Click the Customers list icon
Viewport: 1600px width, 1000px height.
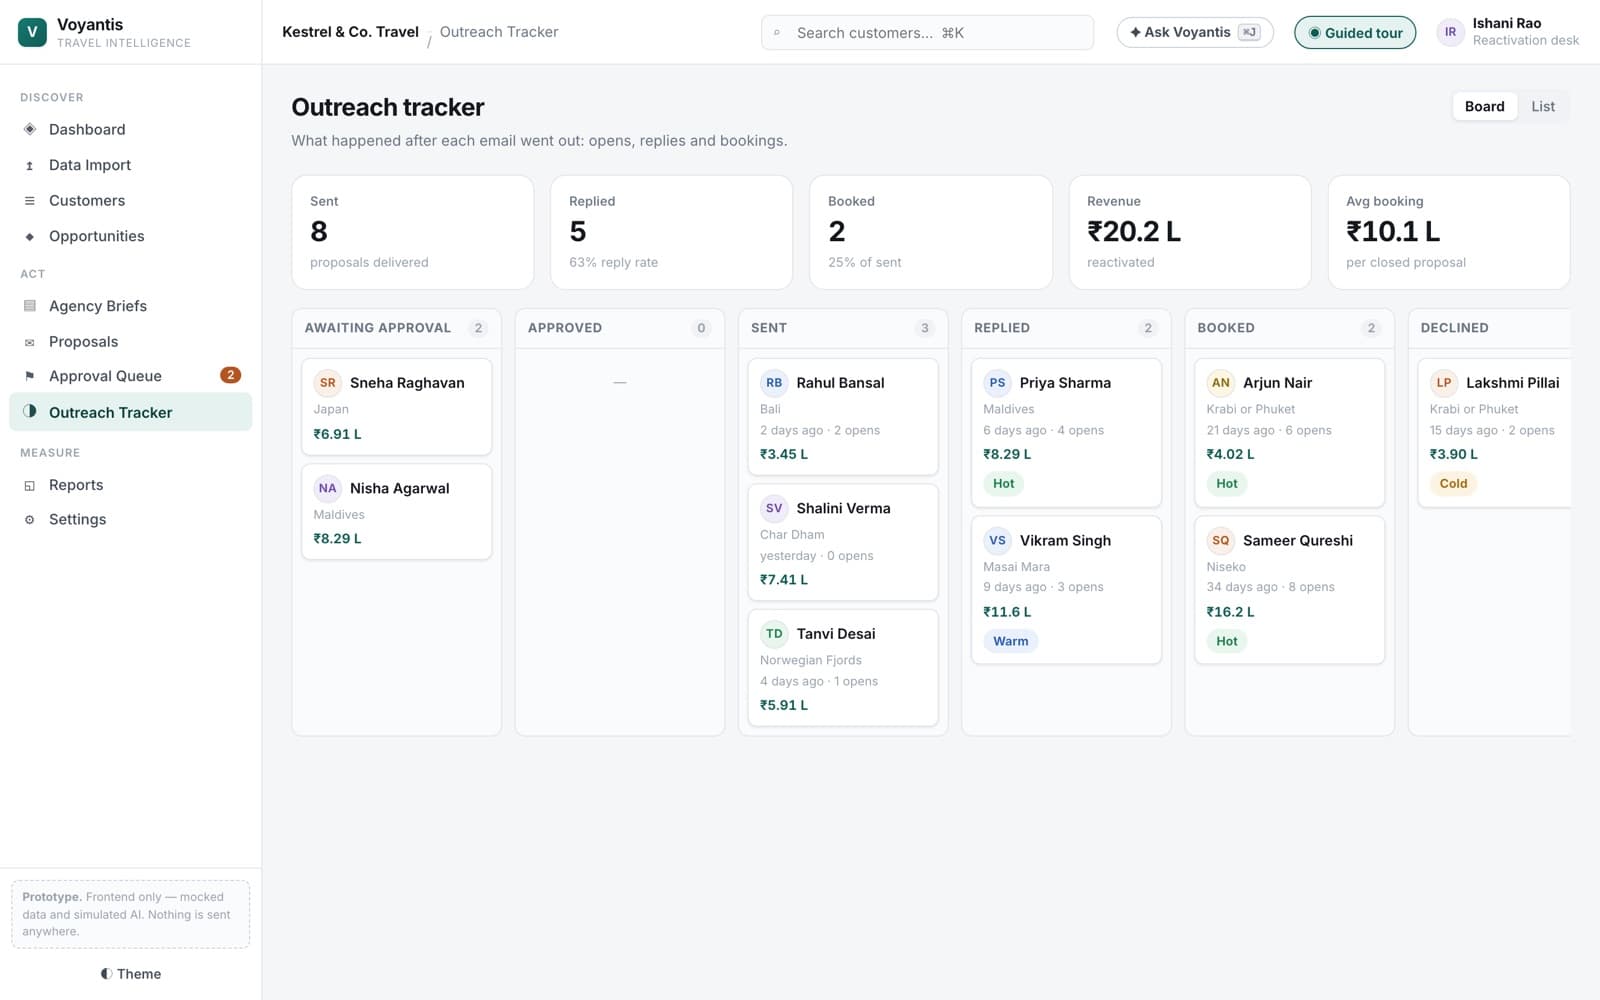[30, 200]
